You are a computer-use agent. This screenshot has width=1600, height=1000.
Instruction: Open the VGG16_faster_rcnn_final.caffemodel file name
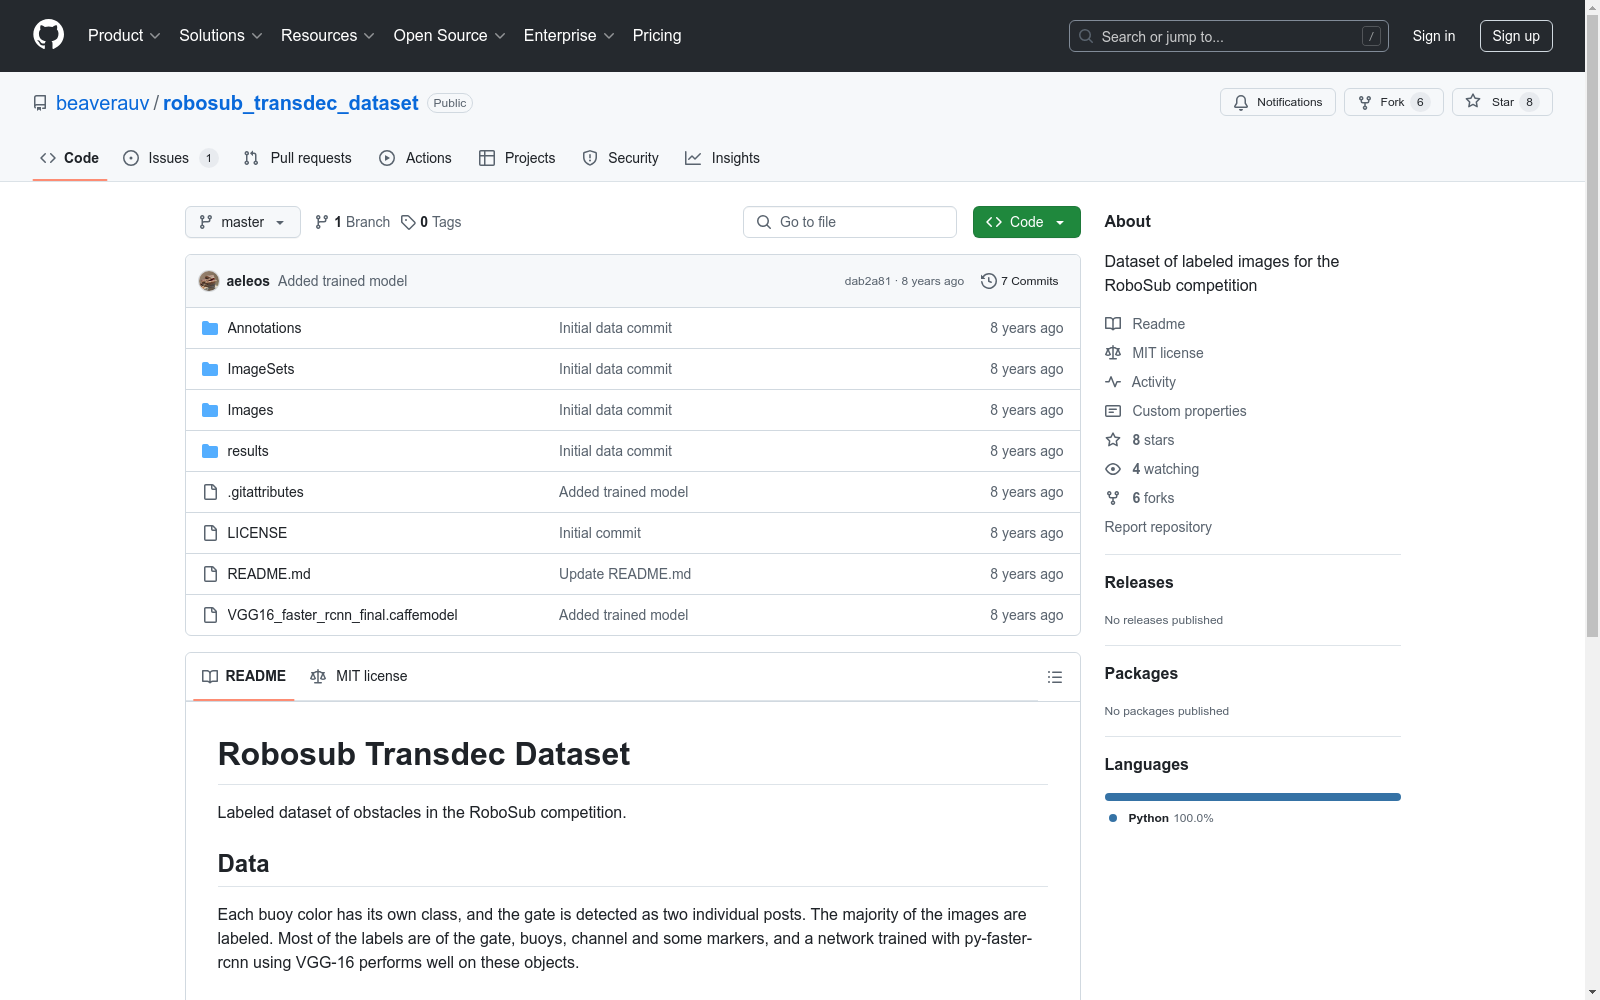(x=343, y=615)
